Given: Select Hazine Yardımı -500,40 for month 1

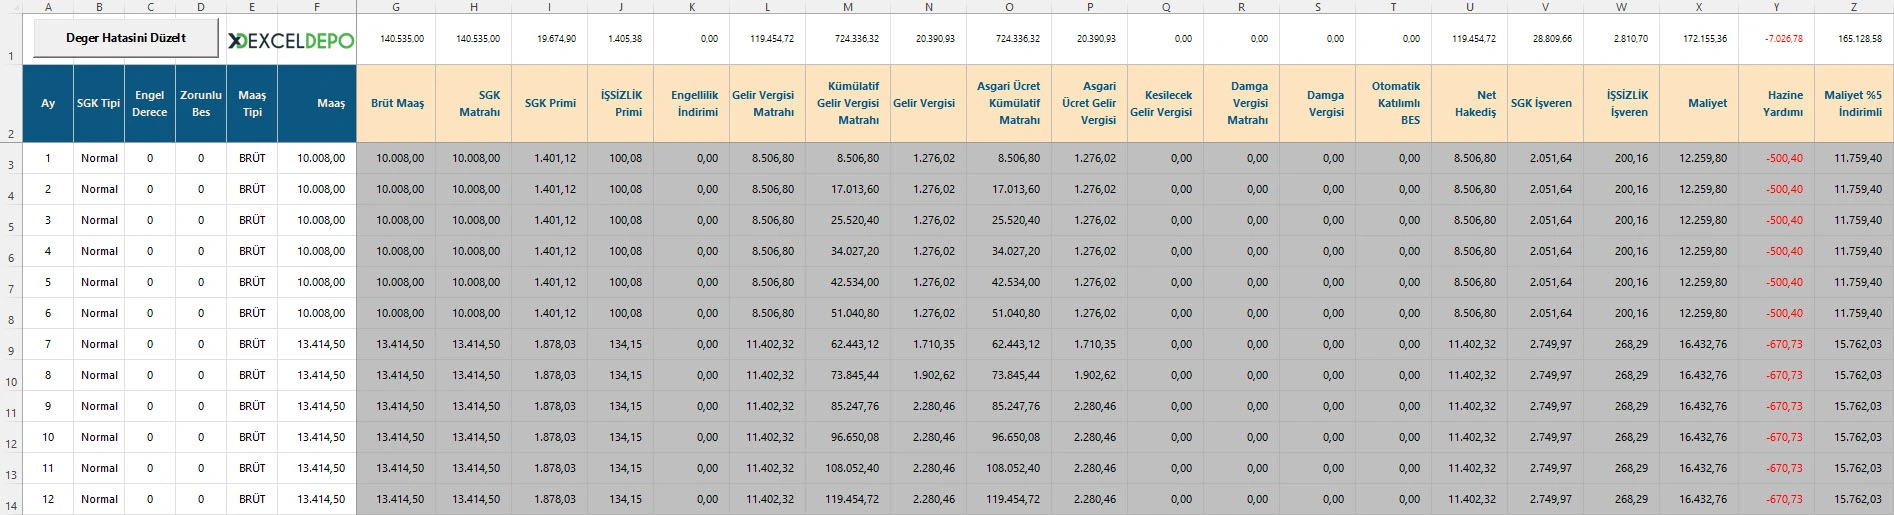Looking at the screenshot, I should [1777, 158].
